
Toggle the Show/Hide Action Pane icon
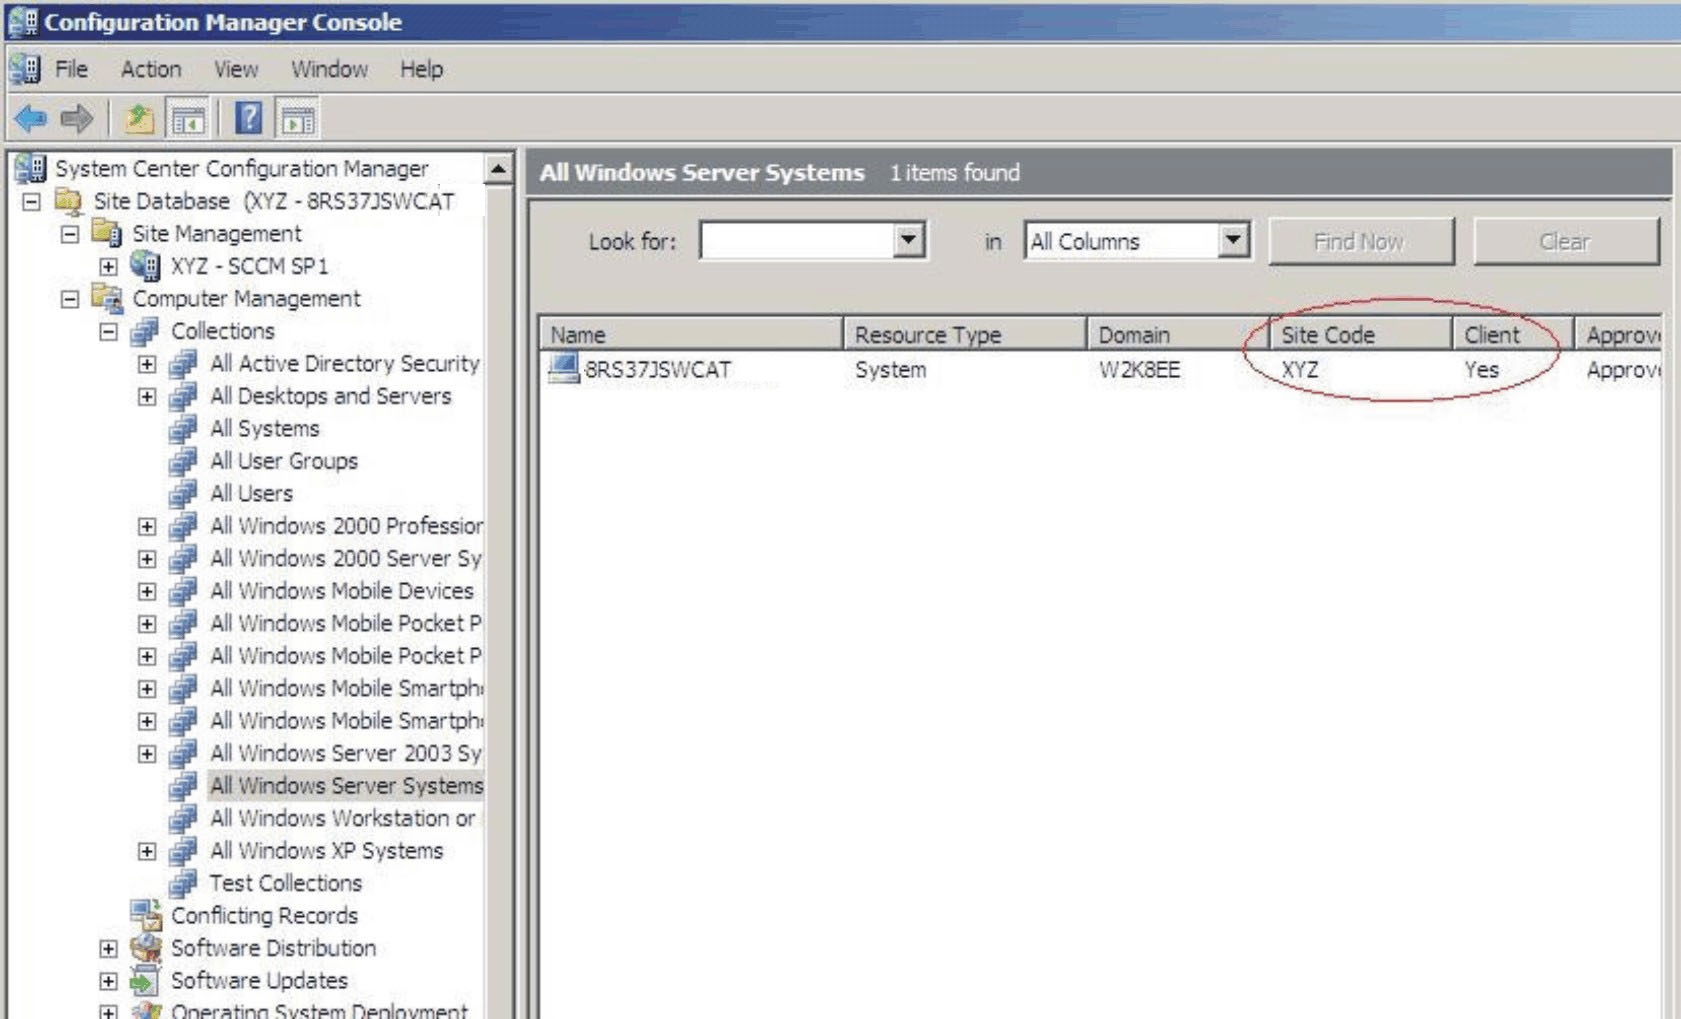point(297,119)
